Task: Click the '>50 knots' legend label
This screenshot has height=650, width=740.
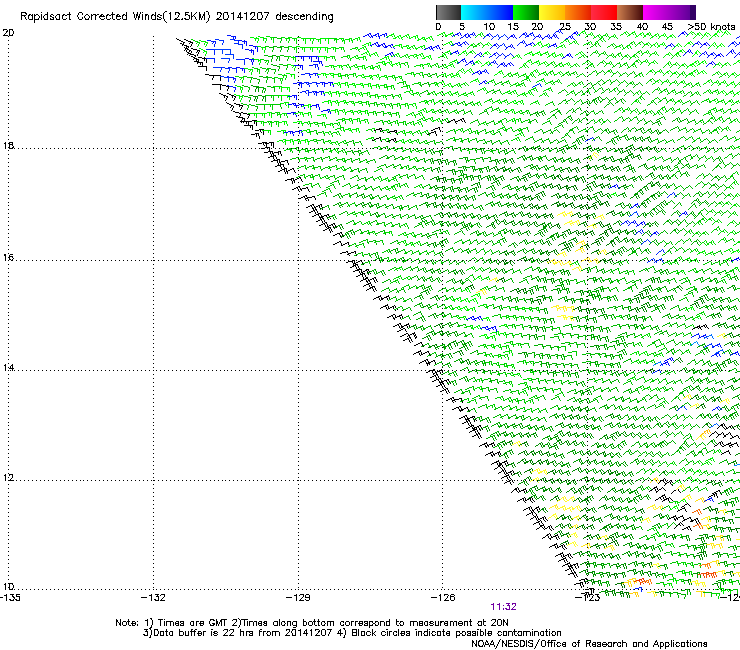Action: coord(711,27)
